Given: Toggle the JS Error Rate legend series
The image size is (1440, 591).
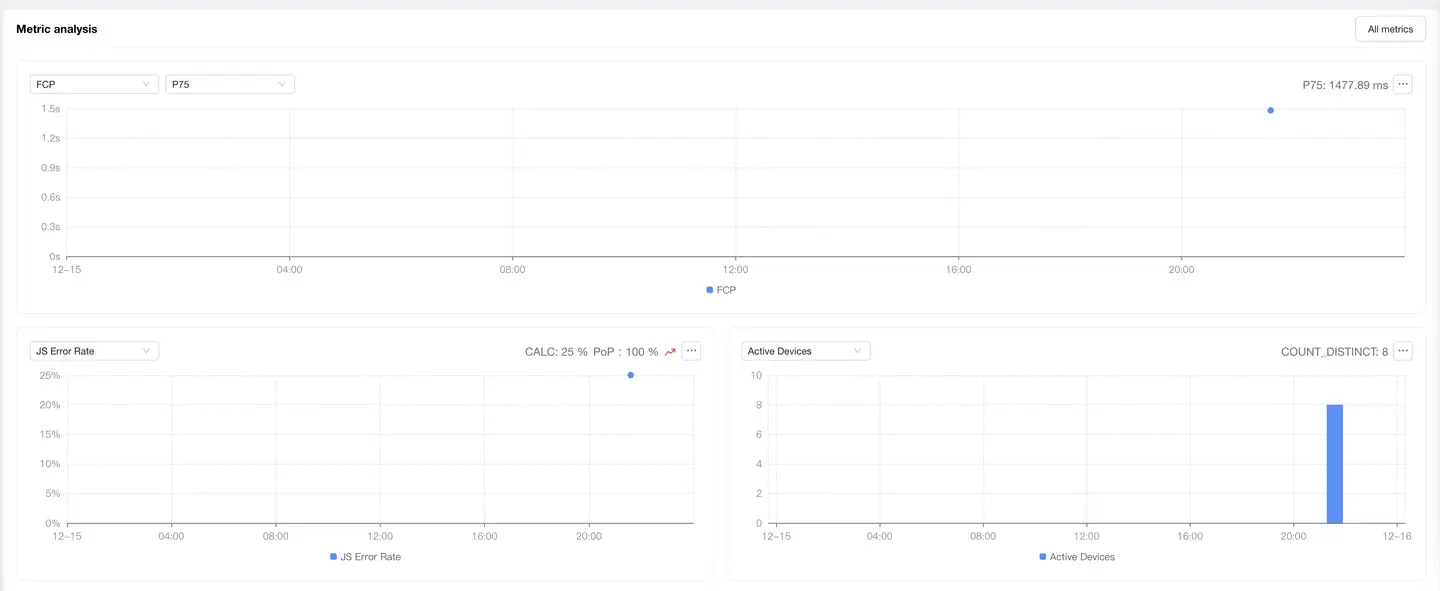Looking at the screenshot, I should [365, 557].
